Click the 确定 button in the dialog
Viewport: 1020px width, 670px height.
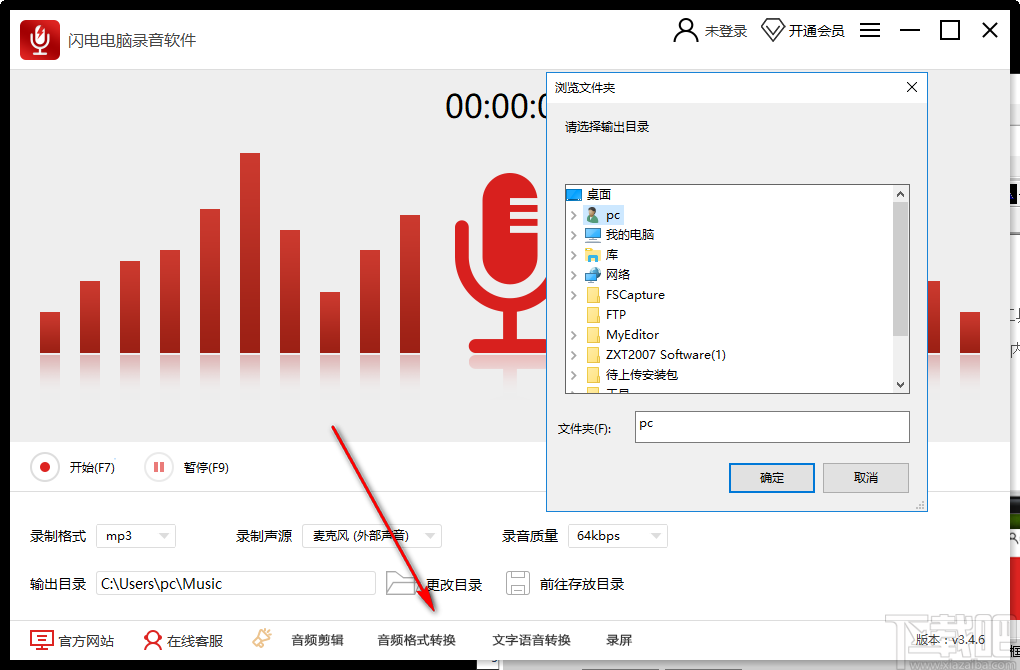pos(771,478)
